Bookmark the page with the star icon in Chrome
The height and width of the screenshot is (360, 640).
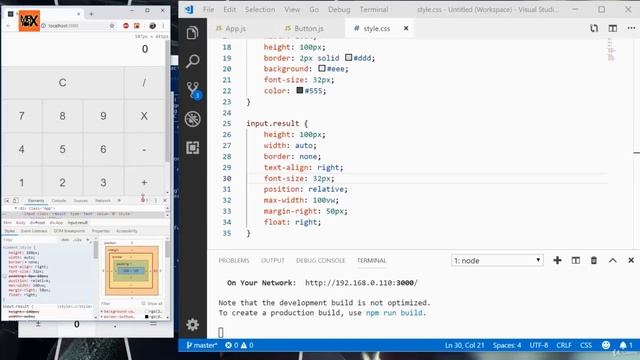[112, 26]
